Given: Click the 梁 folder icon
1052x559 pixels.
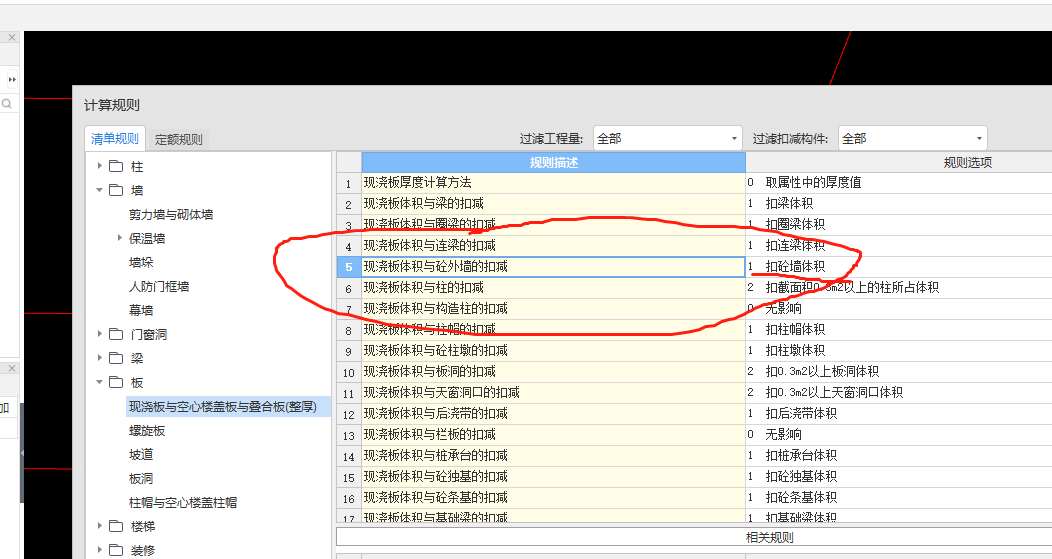Looking at the screenshot, I should pos(116,358).
